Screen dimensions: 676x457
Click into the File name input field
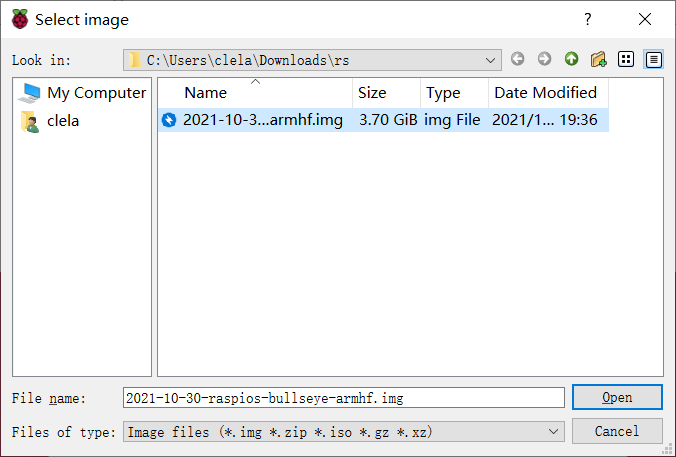pos(344,398)
